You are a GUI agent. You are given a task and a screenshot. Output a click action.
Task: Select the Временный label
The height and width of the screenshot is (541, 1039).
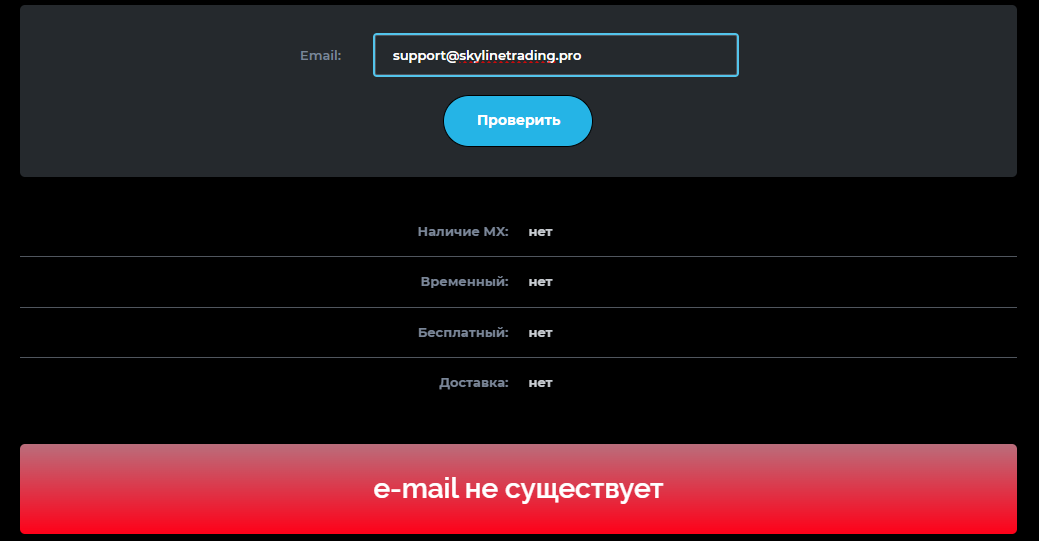[x=464, y=282]
